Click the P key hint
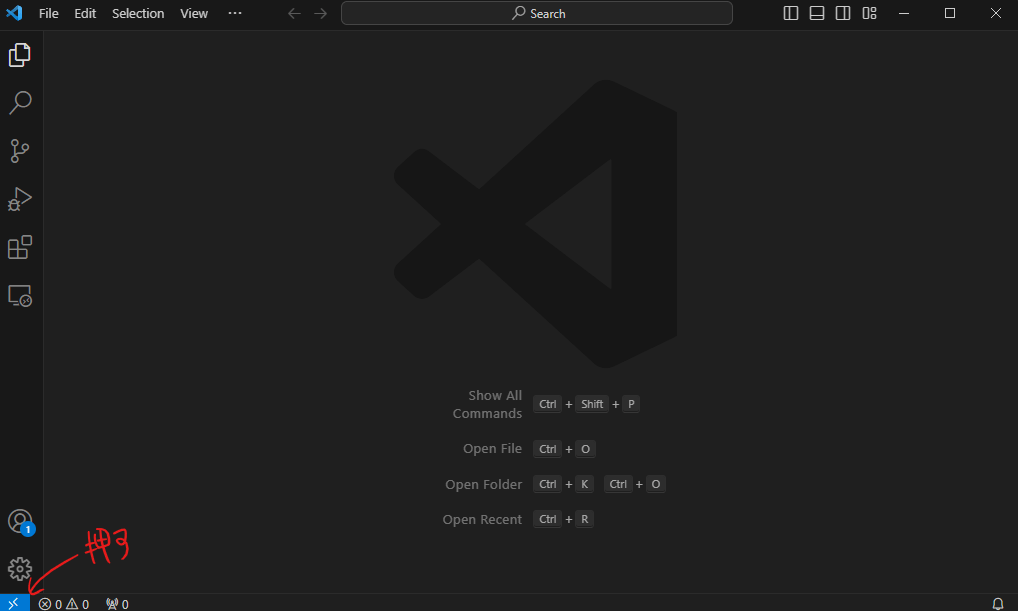 pyautogui.click(x=631, y=404)
